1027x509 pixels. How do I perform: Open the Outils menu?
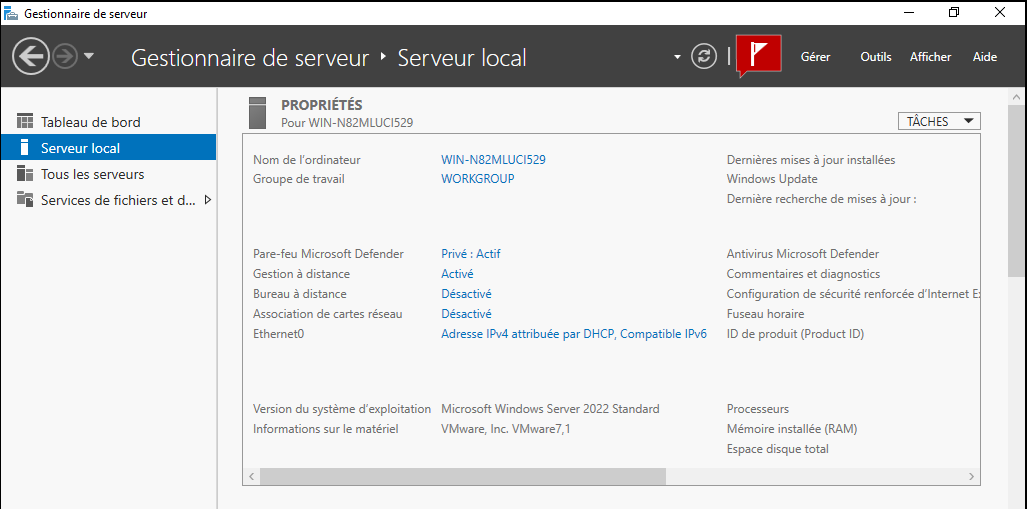pos(876,57)
